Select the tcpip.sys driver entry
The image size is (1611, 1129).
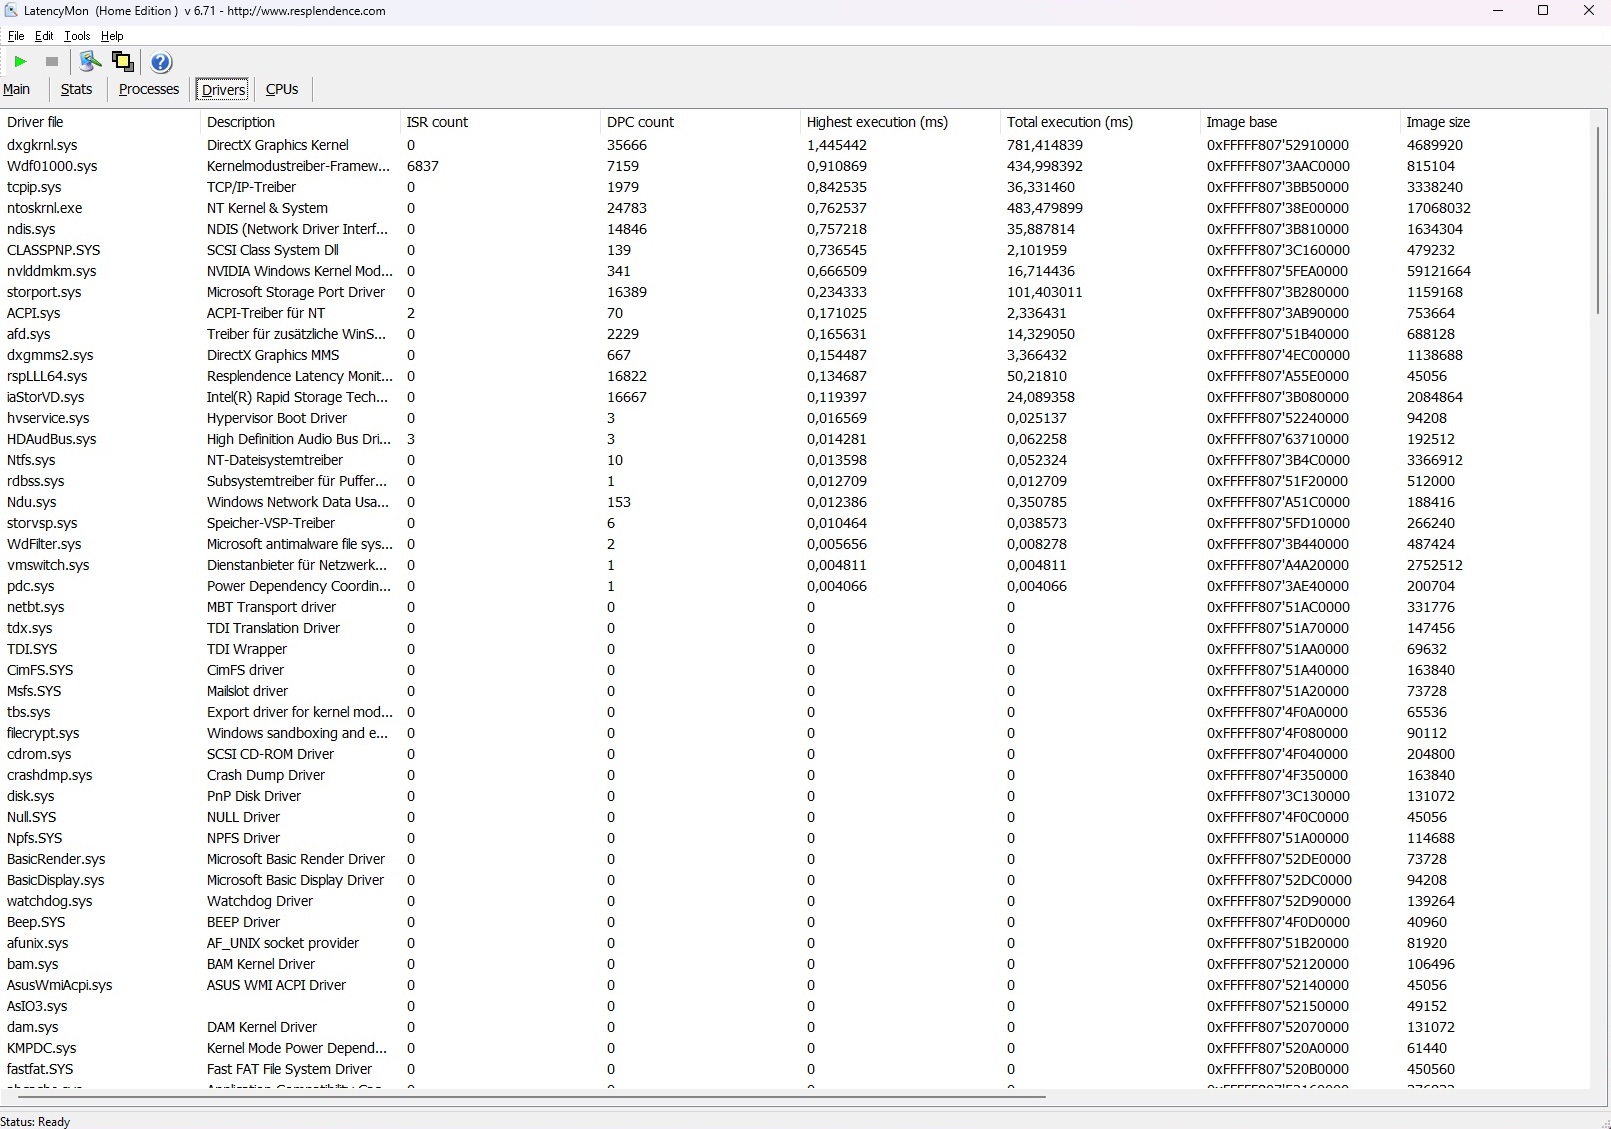(34, 187)
